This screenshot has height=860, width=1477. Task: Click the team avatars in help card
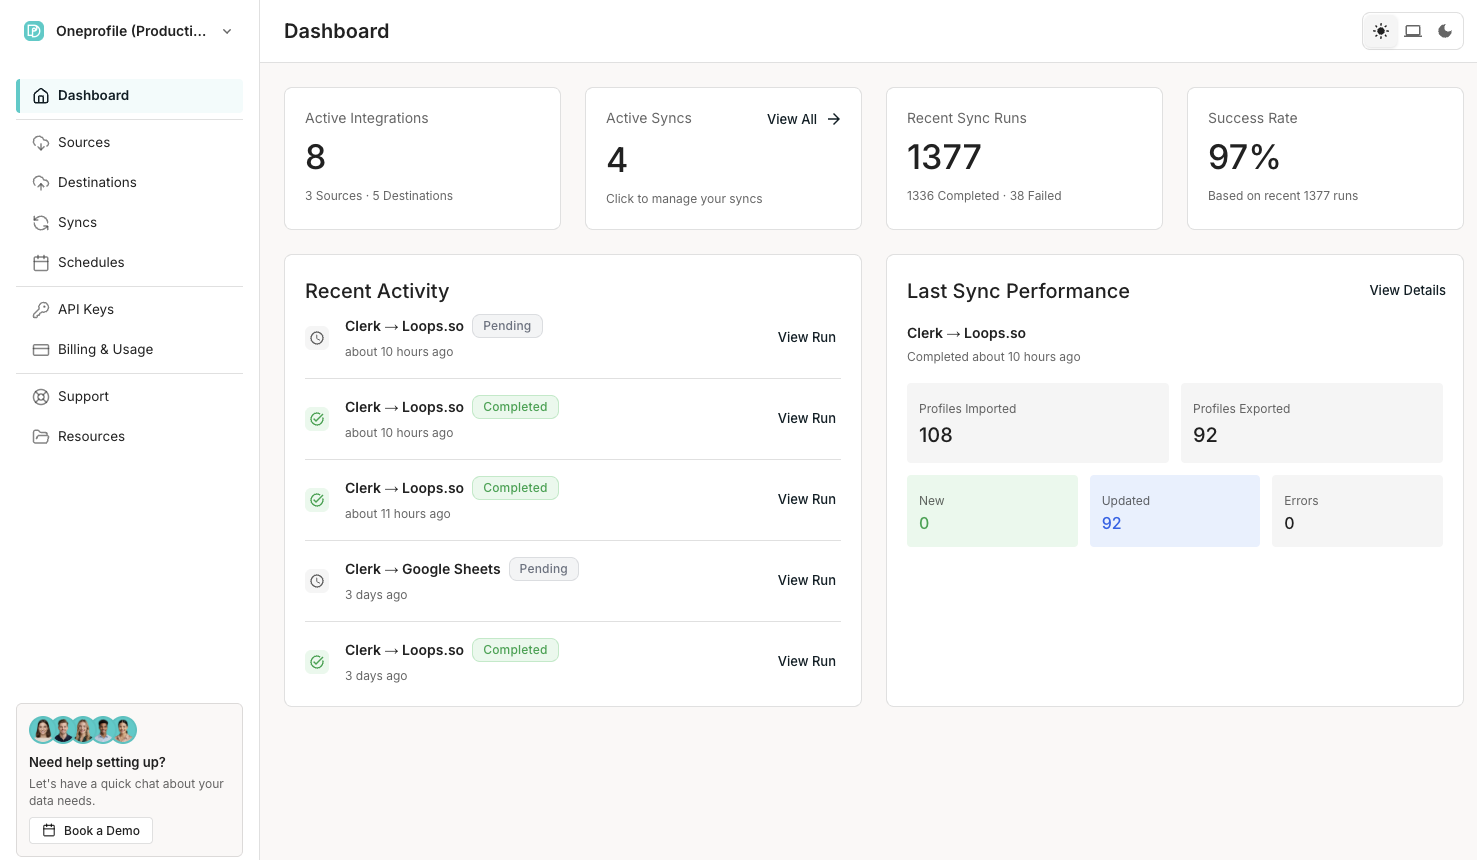point(83,730)
